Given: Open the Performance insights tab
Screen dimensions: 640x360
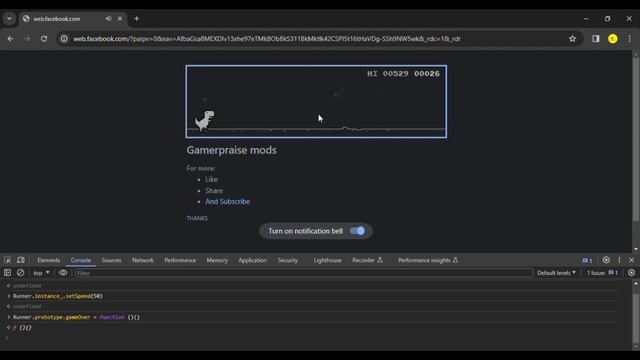Looking at the screenshot, I should pyautogui.click(x=428, y=260).
